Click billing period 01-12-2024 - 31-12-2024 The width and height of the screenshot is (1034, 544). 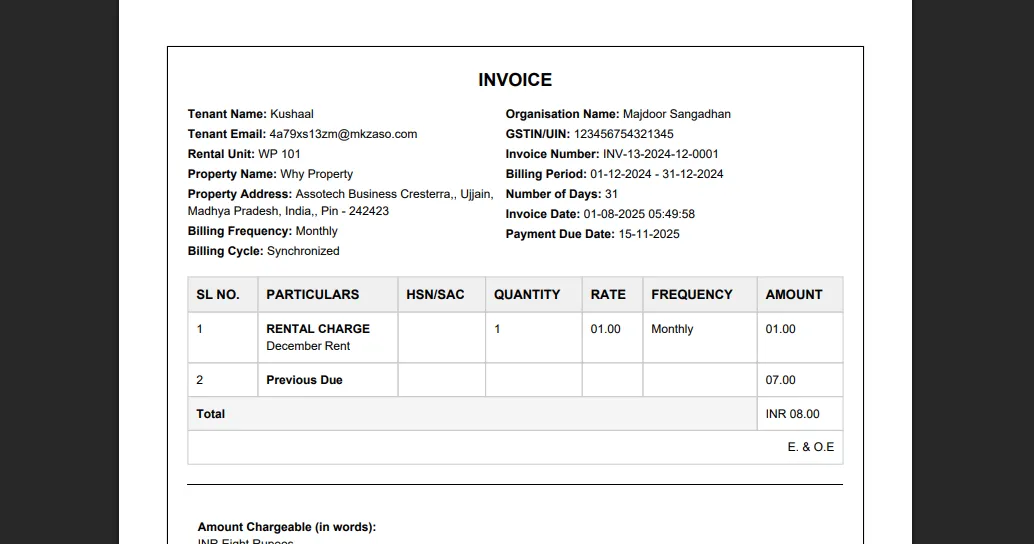click(656, 174)
